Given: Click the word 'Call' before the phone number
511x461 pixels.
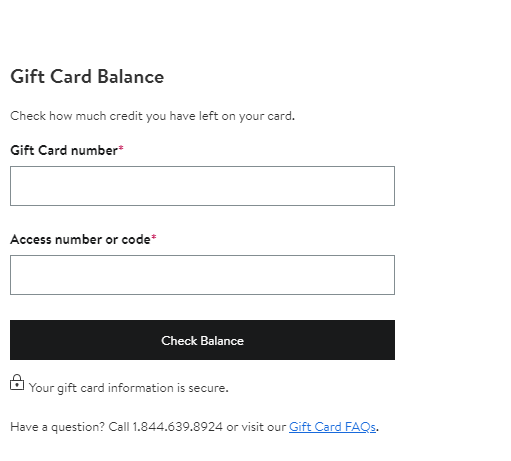Looking at the screenshot, I should pyautogui.click(x=119, y=427).
